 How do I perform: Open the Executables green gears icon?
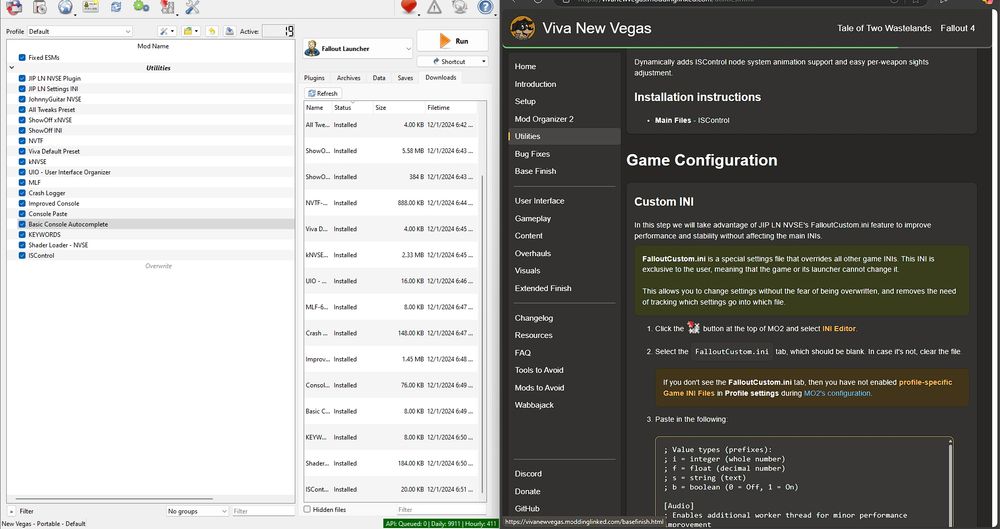pyautogui.click(x=141, y=7)
